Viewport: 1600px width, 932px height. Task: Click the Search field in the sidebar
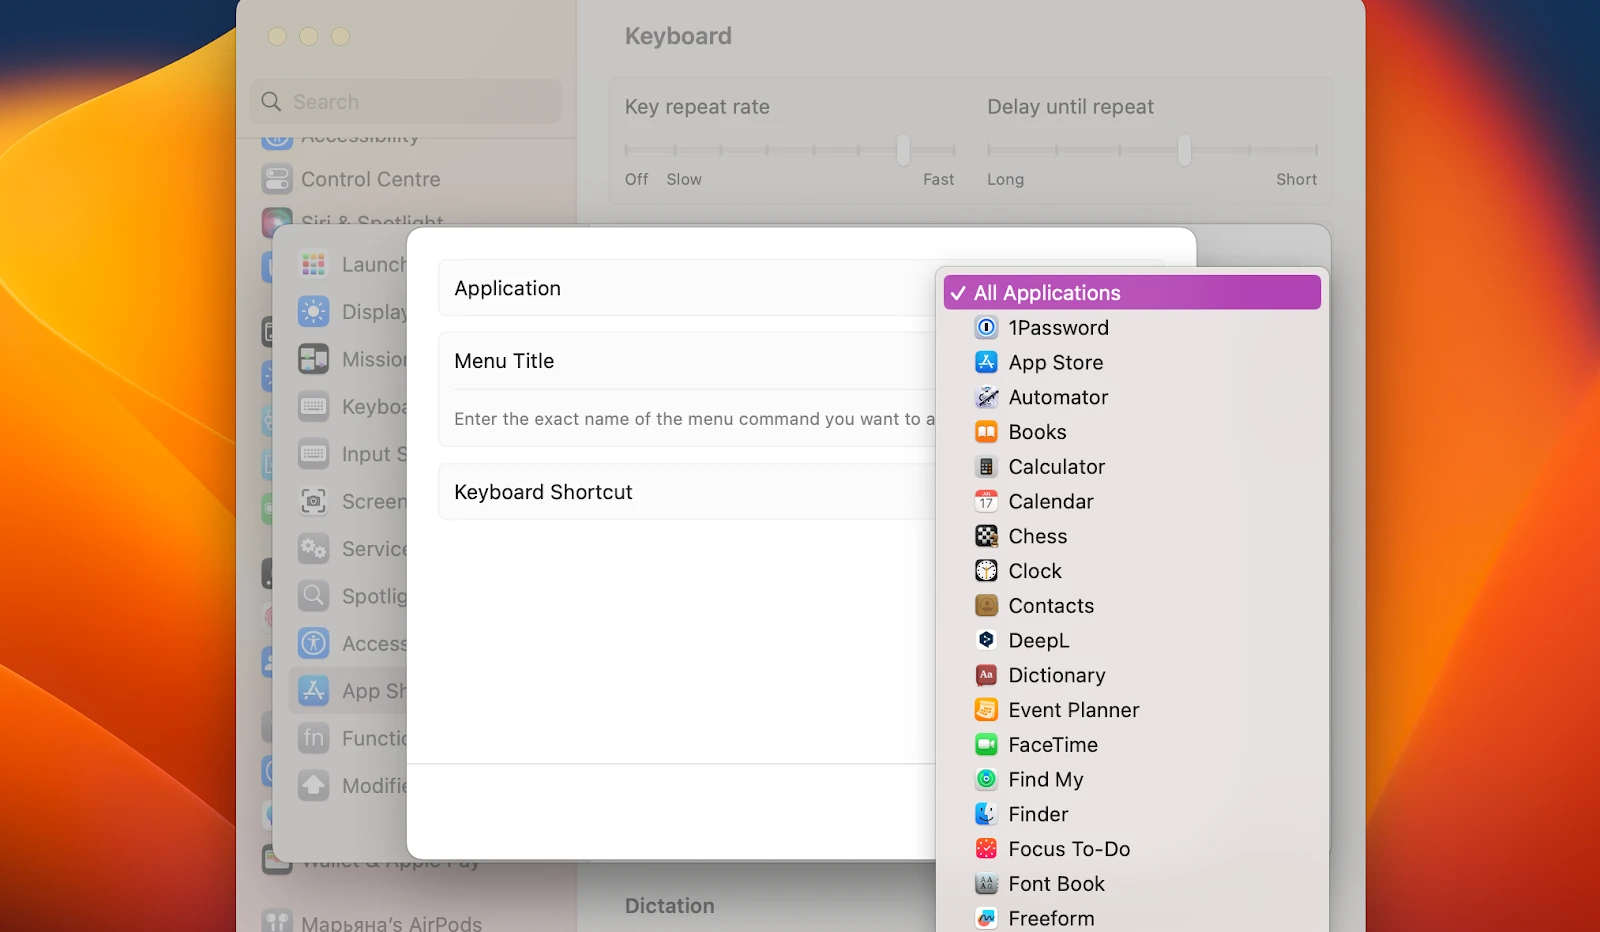(x=405, y=101)
